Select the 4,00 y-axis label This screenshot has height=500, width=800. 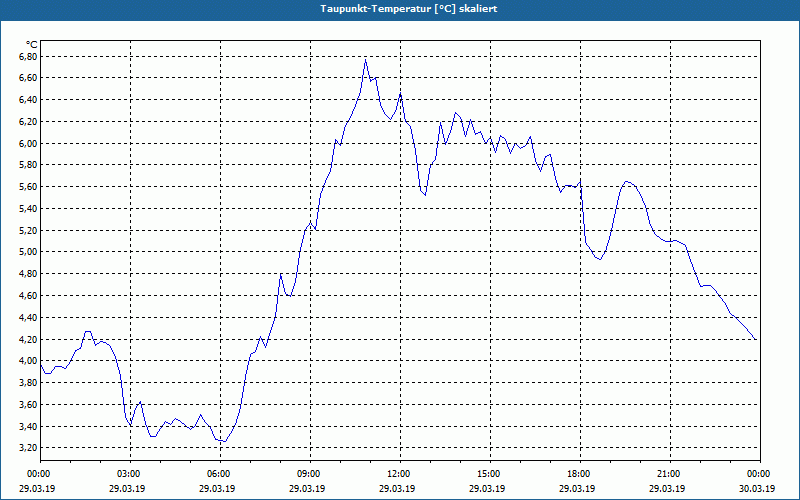(x=28, y=361)
